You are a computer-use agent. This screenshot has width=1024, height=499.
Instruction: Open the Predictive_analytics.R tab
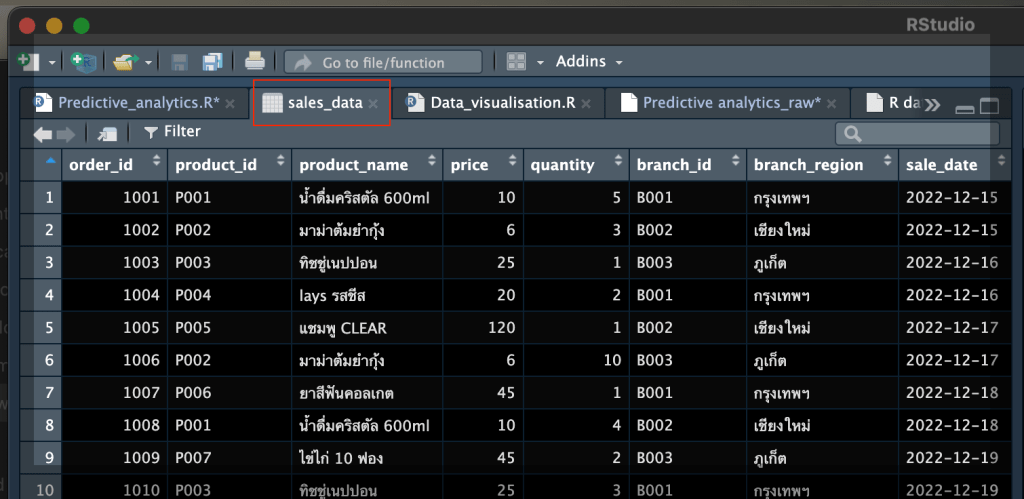pos(138,103)
